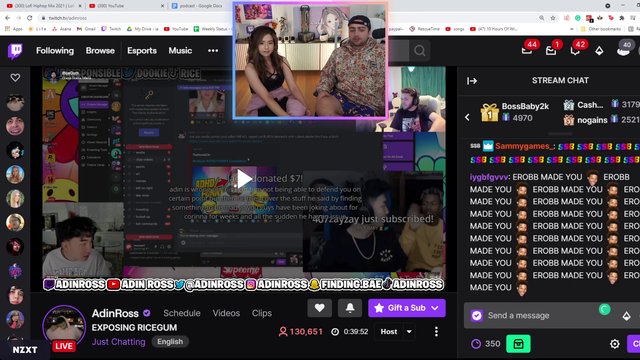Open the channel Schedule tab
640x360 pixels.
tap(182, 313)
